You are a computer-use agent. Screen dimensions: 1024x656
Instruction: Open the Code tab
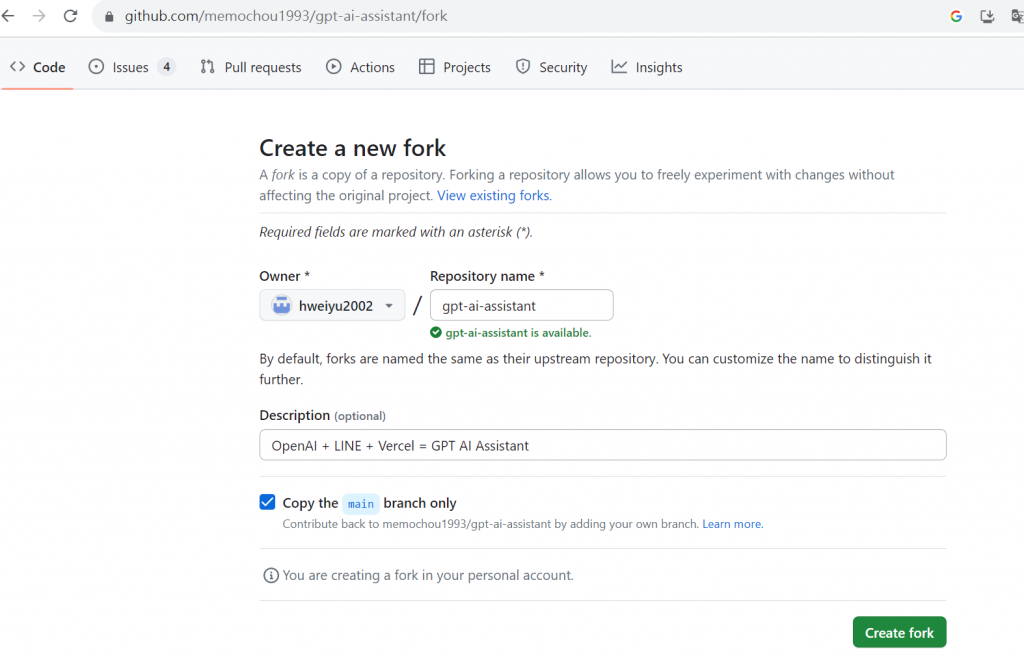[38, 67]
